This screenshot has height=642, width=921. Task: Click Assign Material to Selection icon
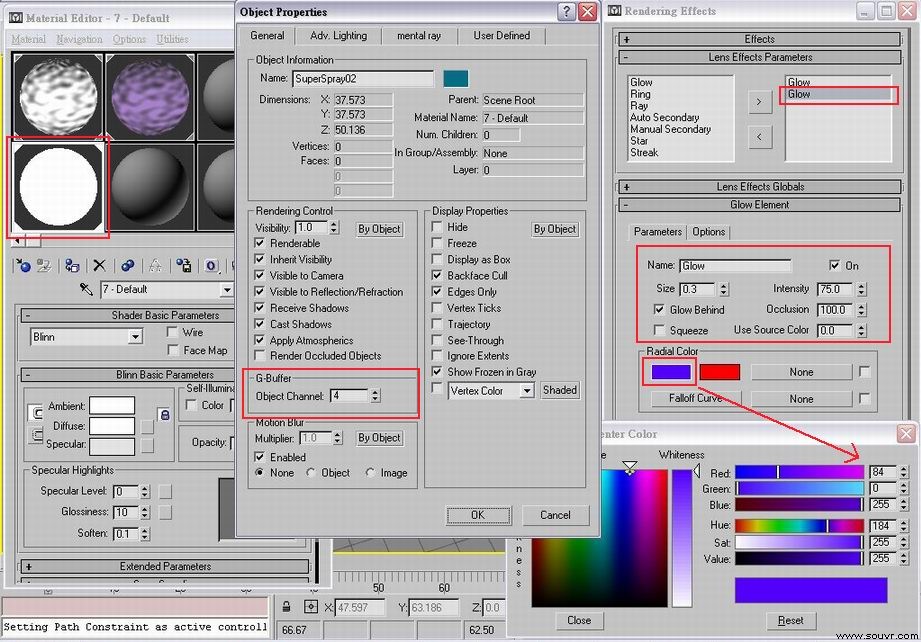click(x=72, y=266)
